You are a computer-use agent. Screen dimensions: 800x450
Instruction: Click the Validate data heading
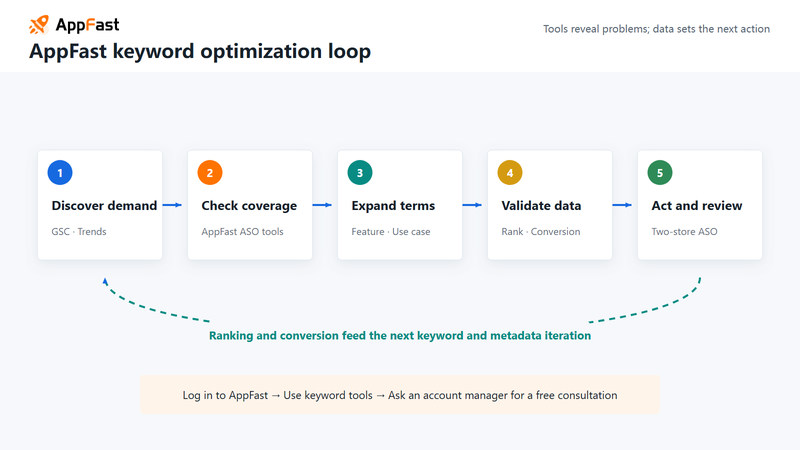pos(541,206)
